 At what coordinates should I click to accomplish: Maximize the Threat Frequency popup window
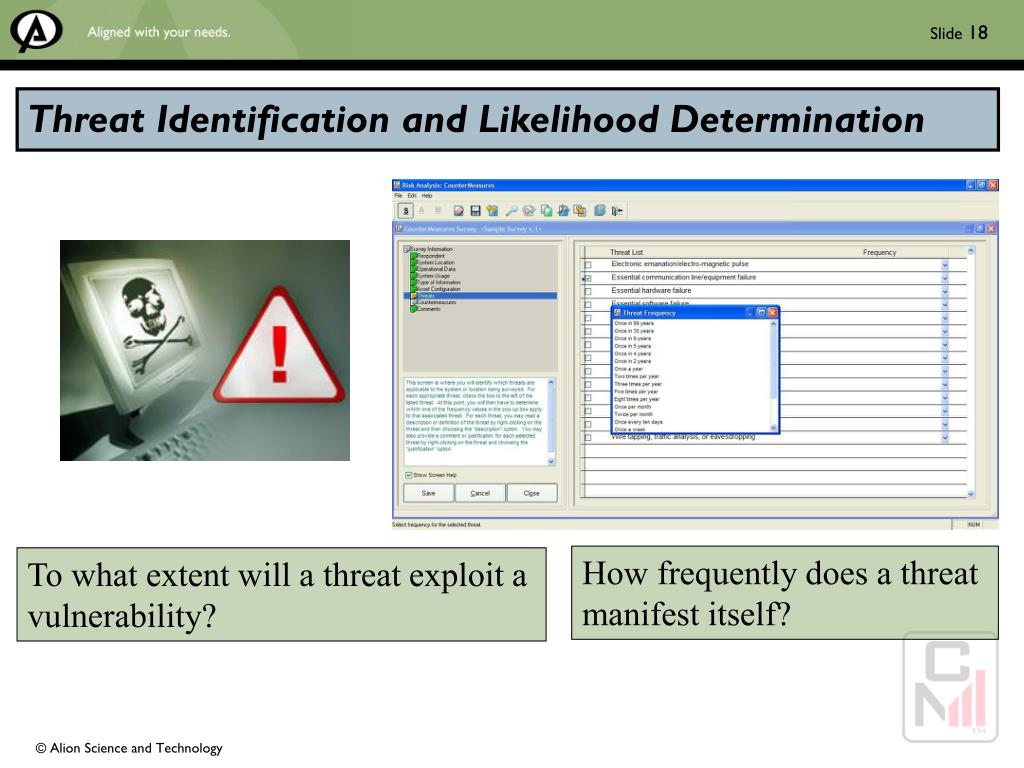[761, 313]
